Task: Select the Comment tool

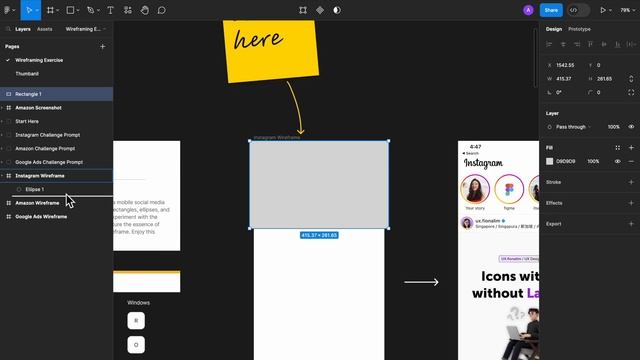Action: coord(162,10)
